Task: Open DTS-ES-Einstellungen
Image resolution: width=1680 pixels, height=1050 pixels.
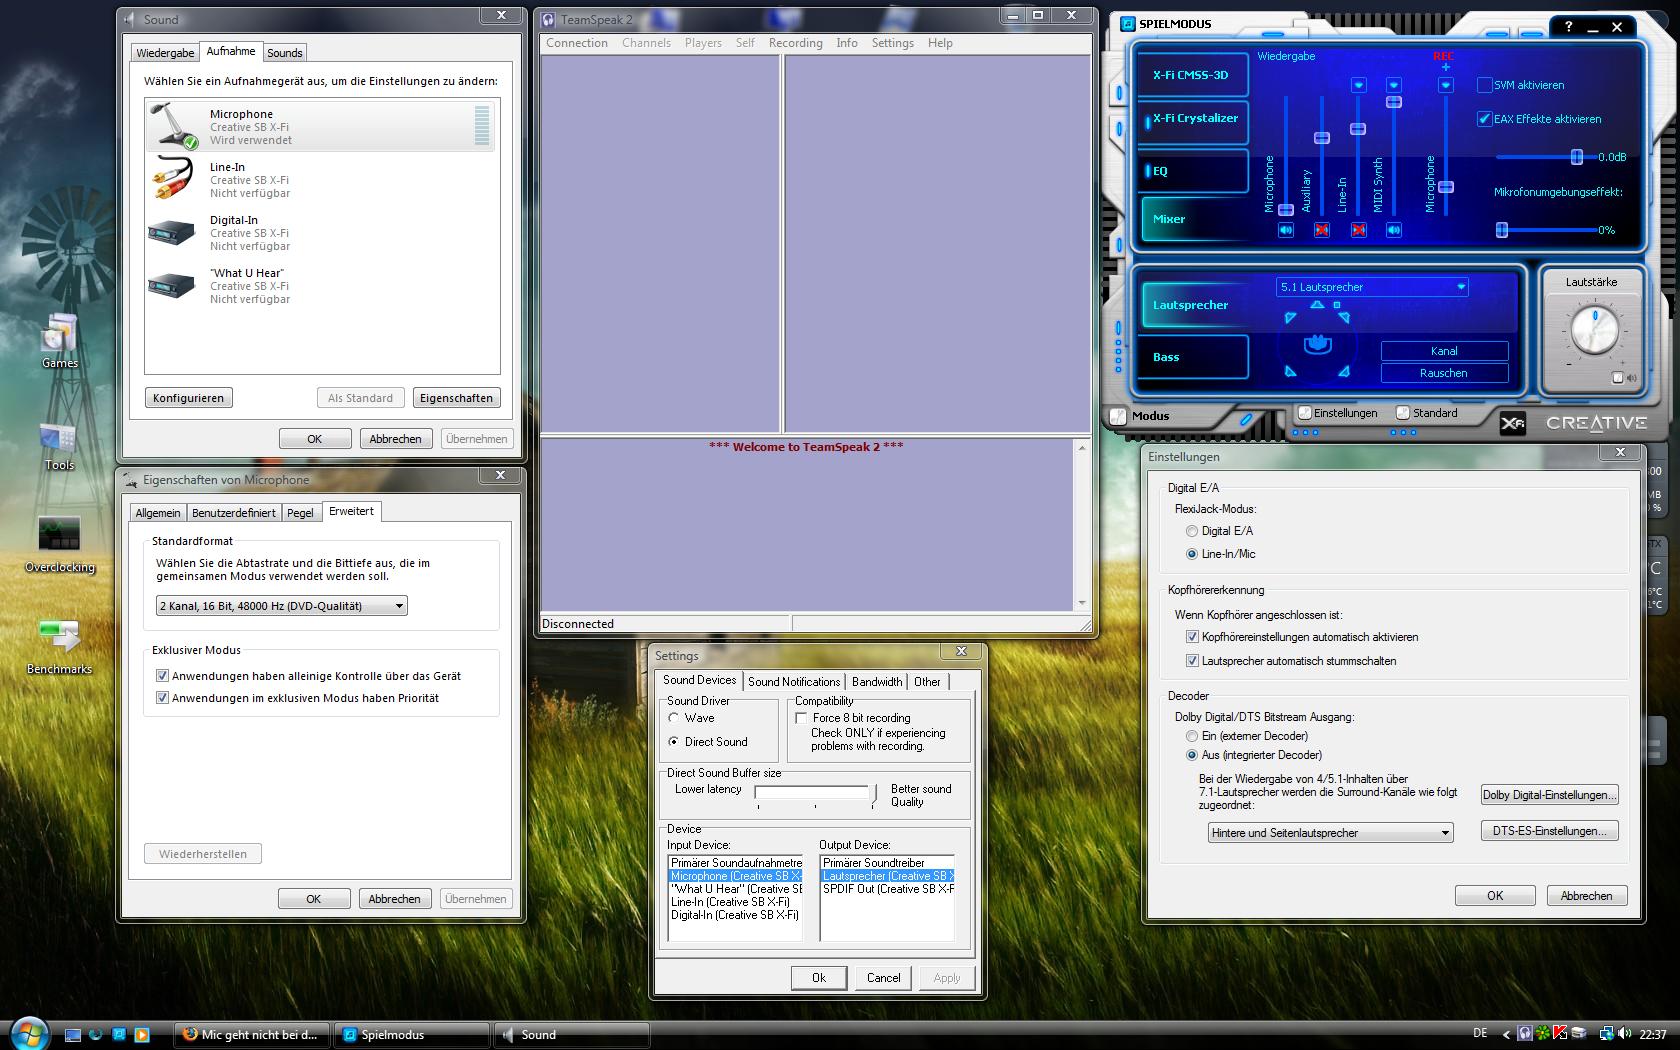Action: tap(1549, 831)
